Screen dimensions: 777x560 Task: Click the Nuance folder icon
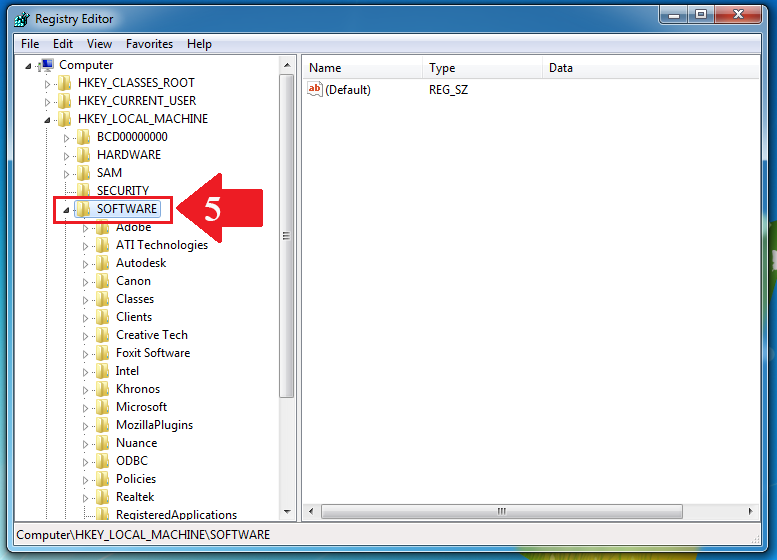(x=103, y=443)
